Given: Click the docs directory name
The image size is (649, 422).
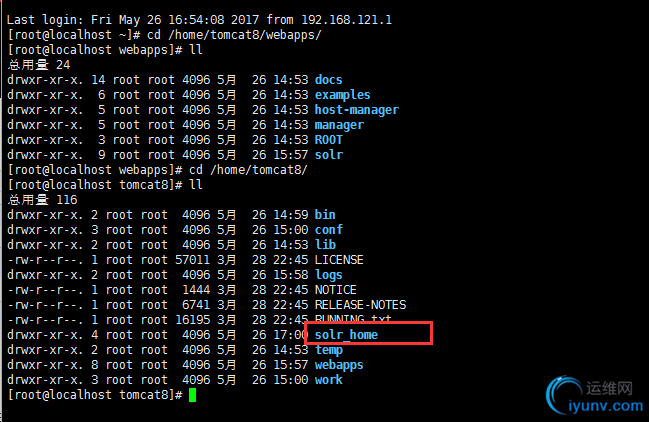Looking at the screenshot, I should [x=328, y=79].
